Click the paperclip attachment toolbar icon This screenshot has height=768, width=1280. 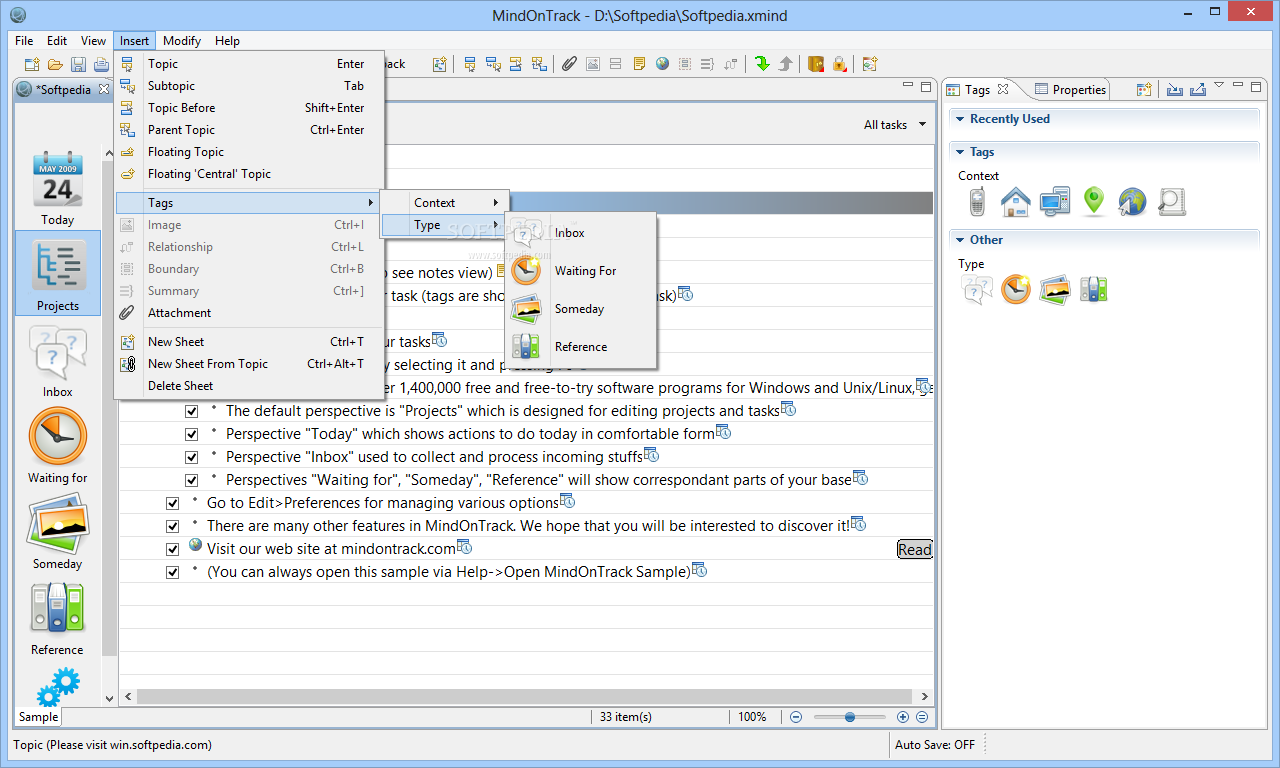pyautogui.click(x=569, y=64)
